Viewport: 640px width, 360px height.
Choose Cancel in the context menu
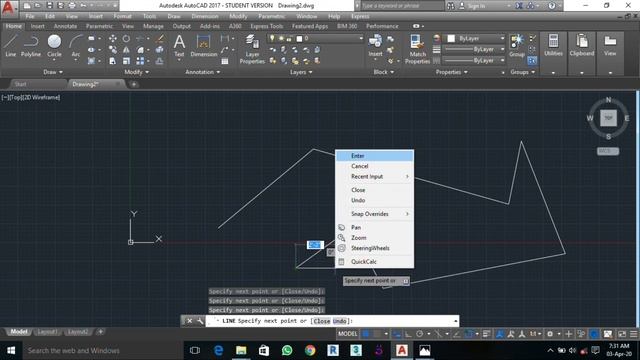tap(374, 166)
